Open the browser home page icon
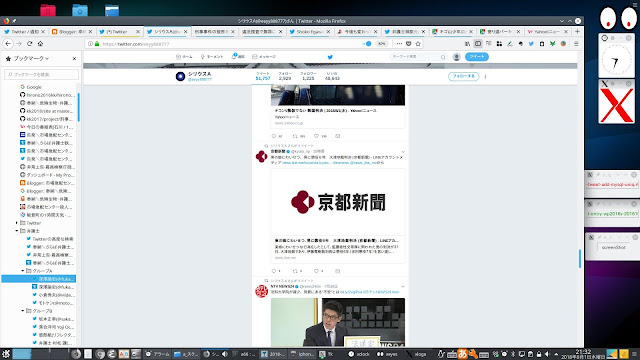Screen dimensions: 640x360 [x=40, y=44]
